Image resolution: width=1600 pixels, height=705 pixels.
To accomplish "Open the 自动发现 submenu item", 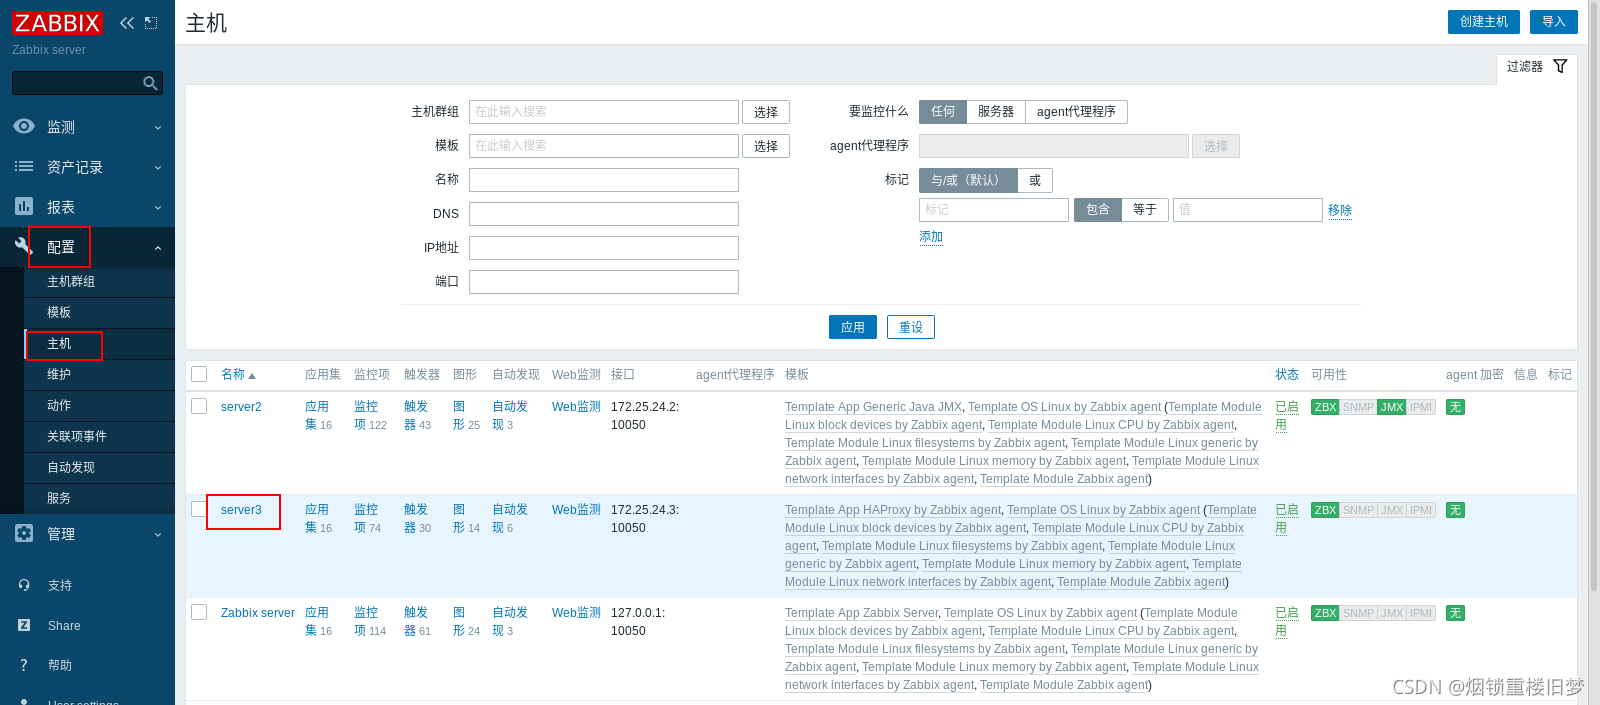I will [99, 468].
